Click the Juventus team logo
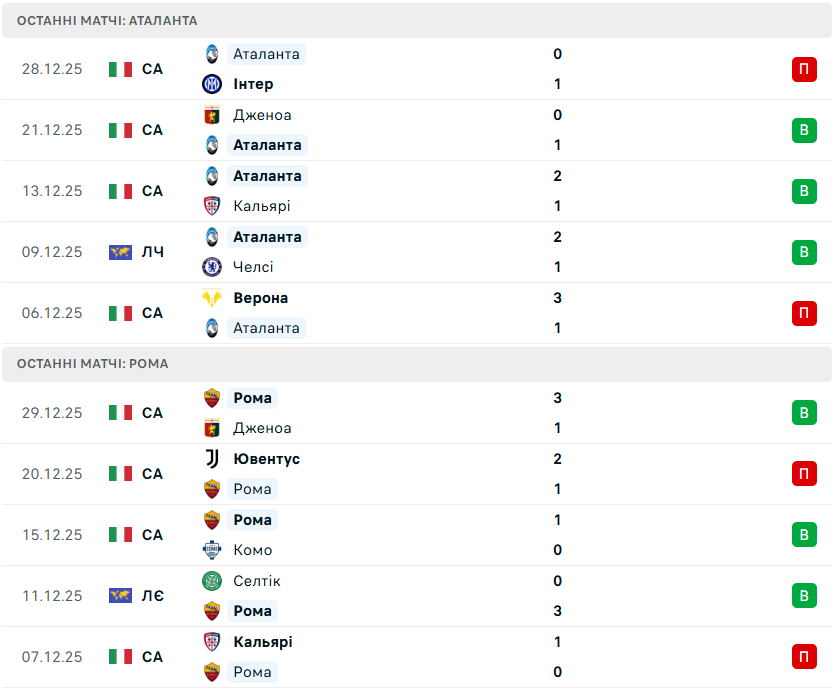This screenshot has width=834, height=691. [x=212, y=459]
